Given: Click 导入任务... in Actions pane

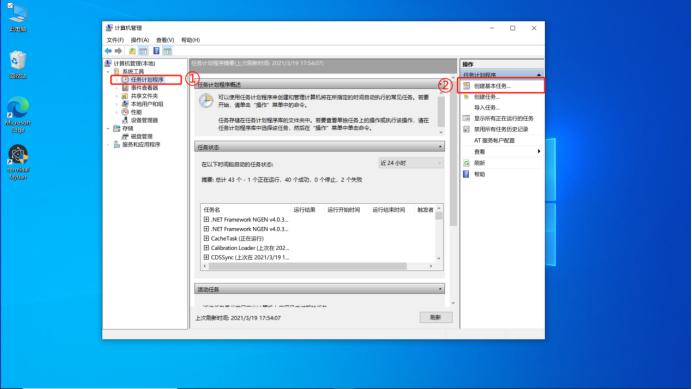Looking at the screenshot, I should tap(487, 108).
